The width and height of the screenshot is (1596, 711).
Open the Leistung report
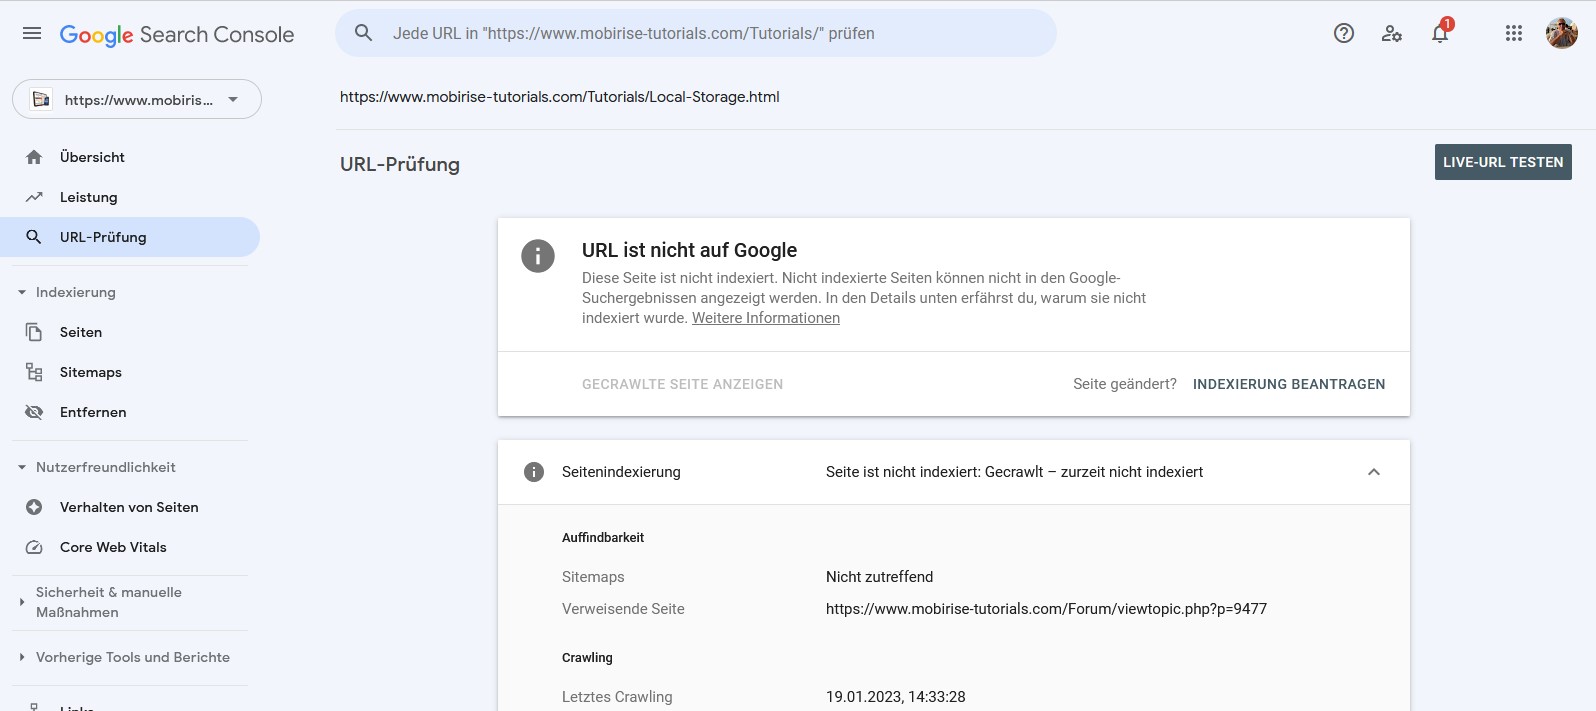tap(88, 197)
